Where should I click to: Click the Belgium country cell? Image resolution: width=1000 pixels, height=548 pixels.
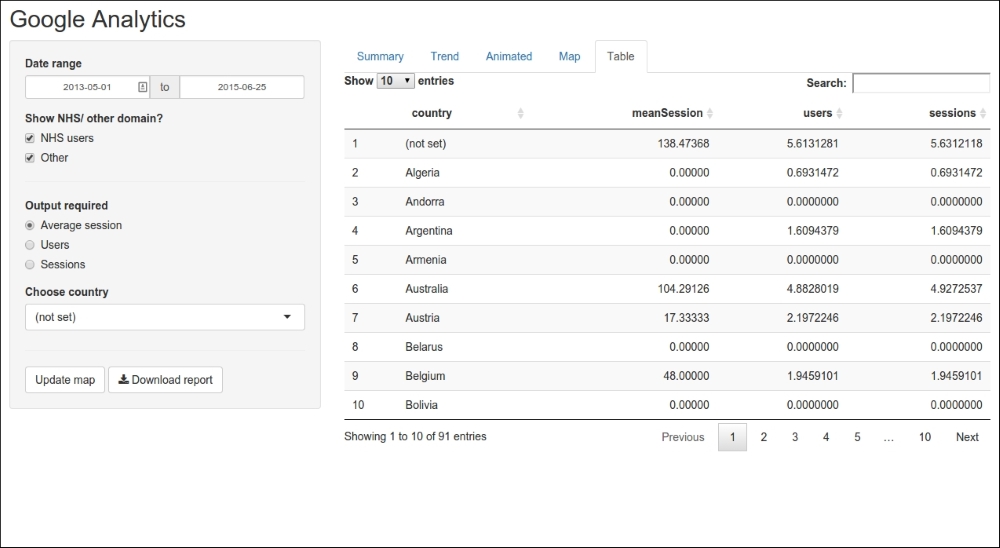coord(425,376)
